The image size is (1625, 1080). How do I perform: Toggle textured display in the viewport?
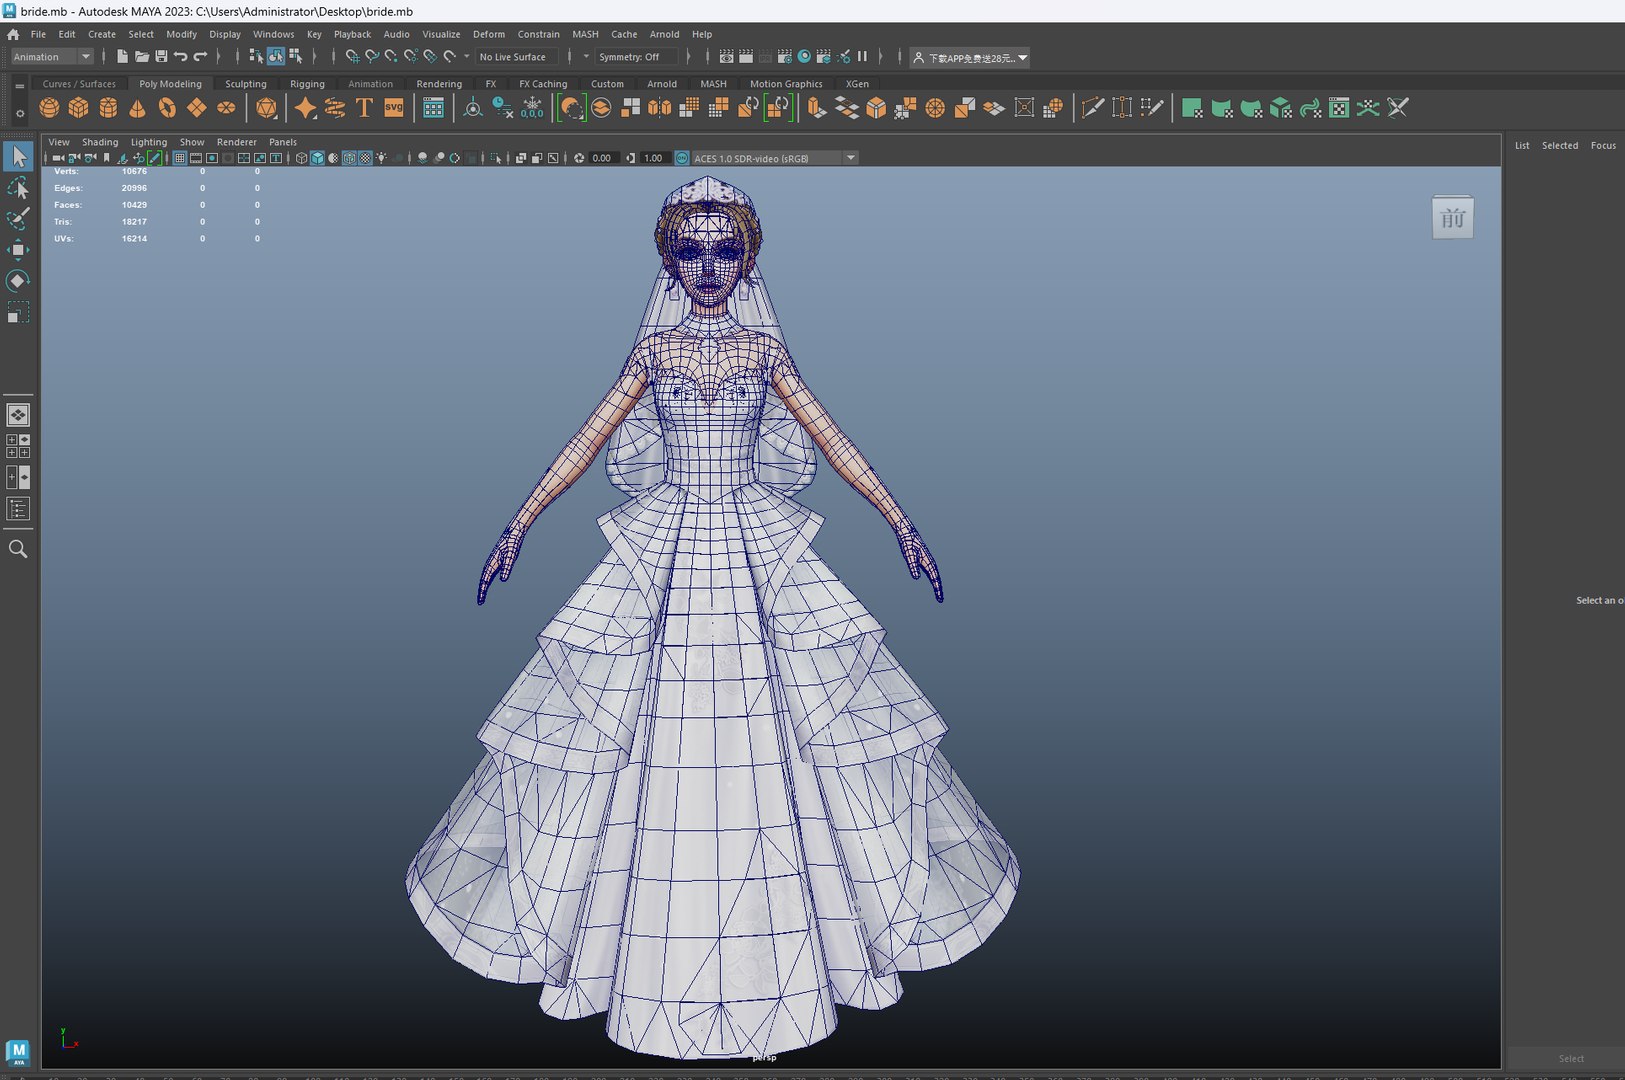pos(365,158)
